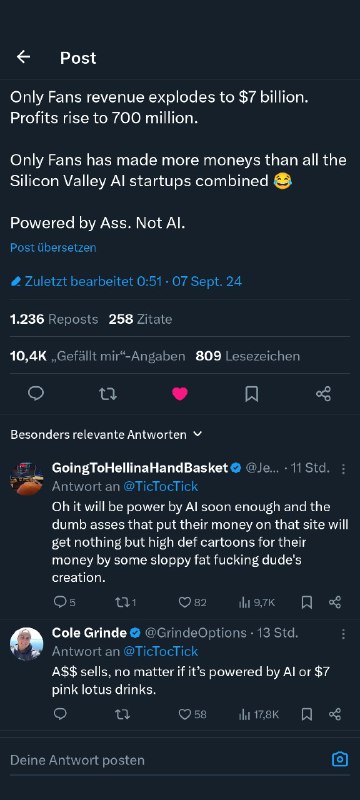Like Cole Grinde's reply with 58 likes
This screenshot has height=800, width=360.
click(192, 714)
